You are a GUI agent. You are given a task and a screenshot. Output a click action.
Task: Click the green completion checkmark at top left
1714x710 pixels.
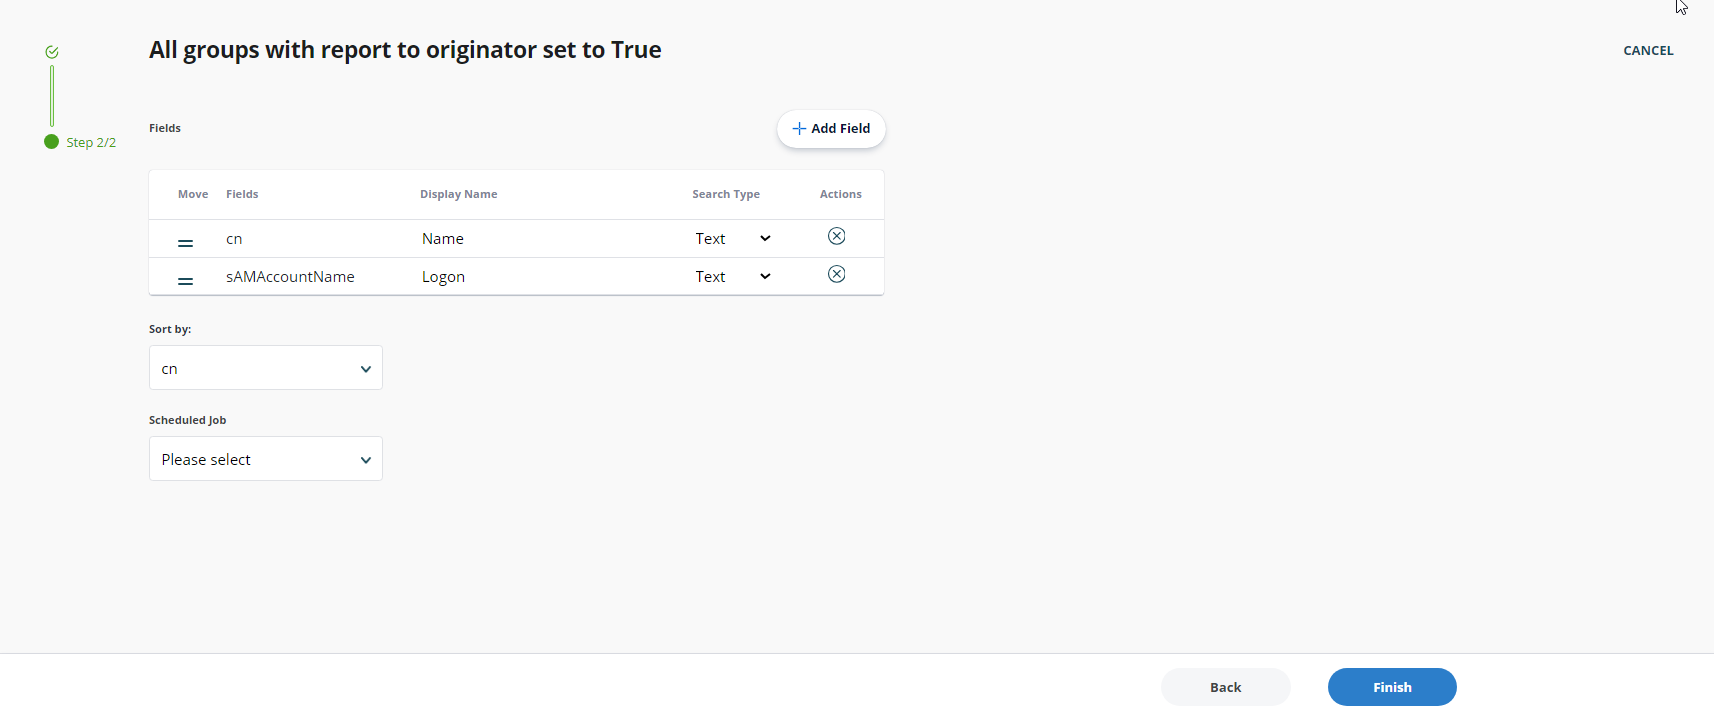point(51,51)
